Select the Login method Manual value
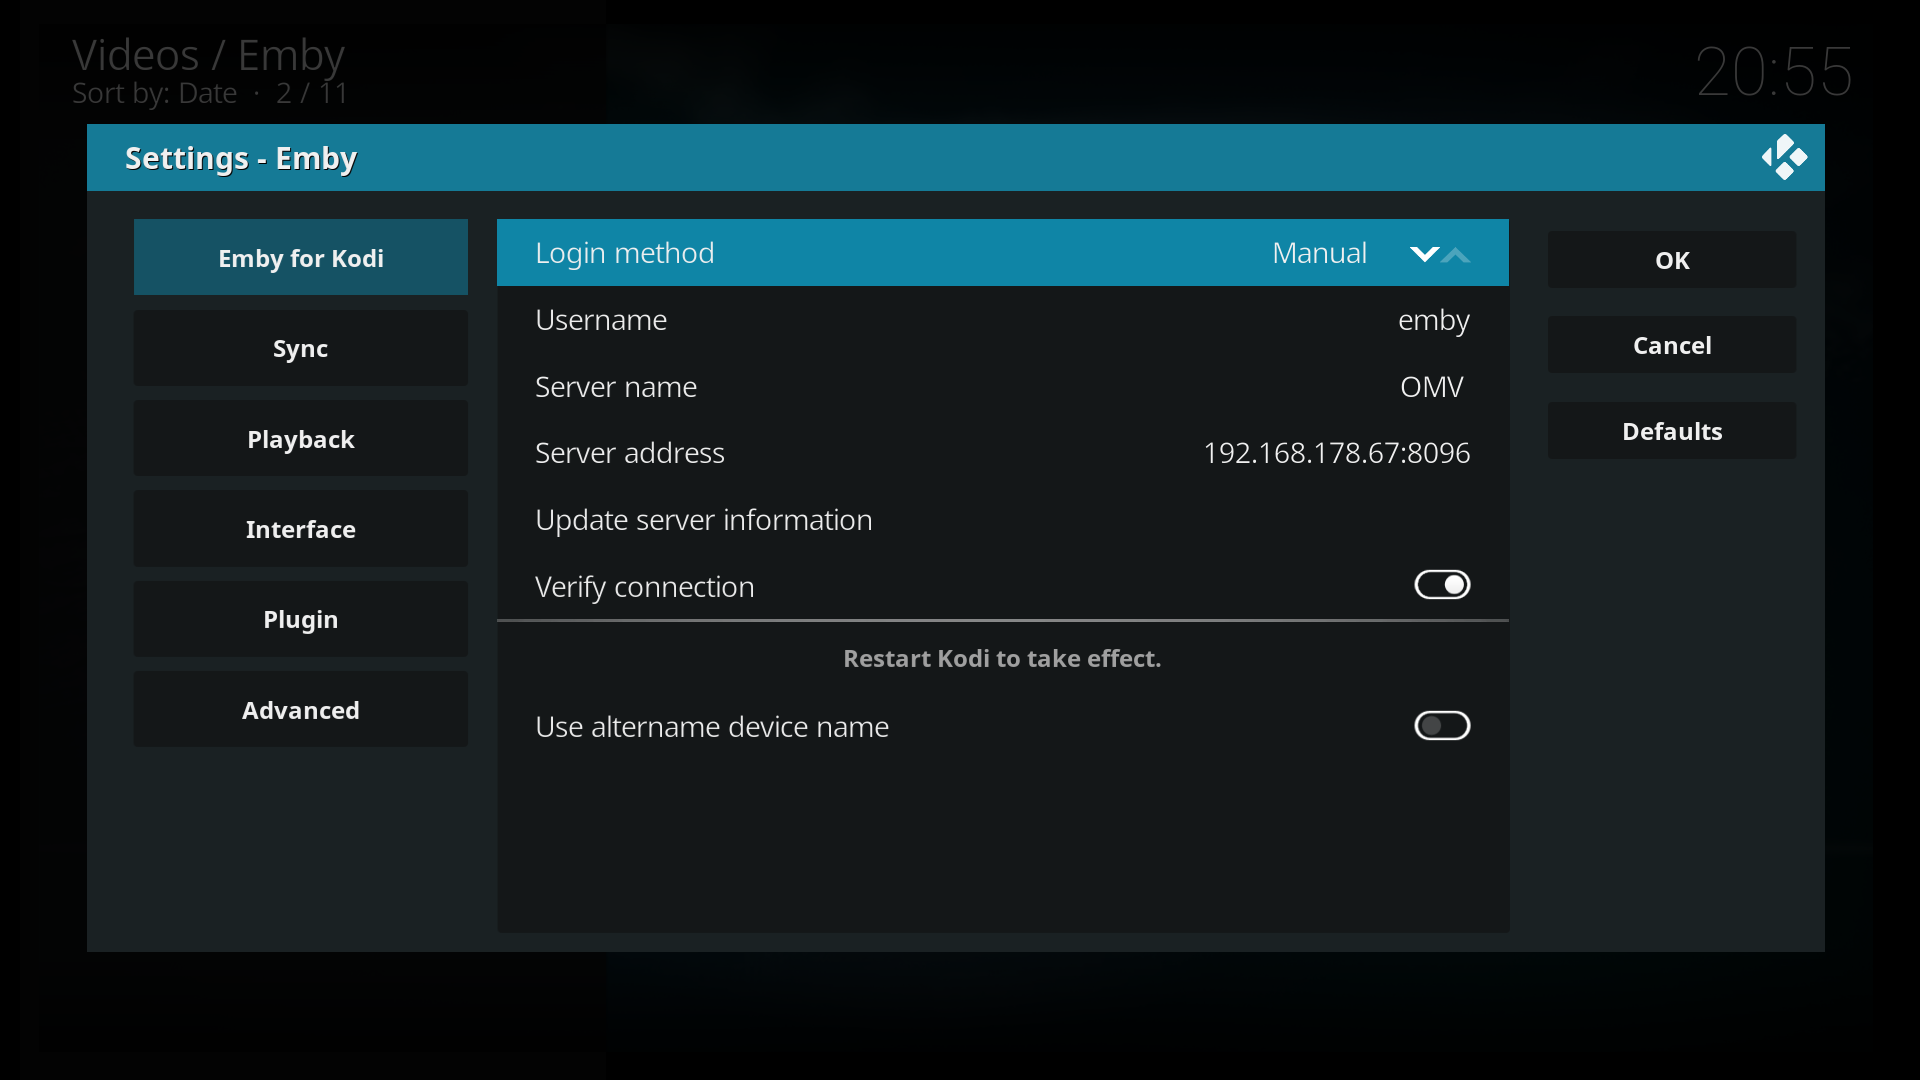 click(x=1319, y=253)
